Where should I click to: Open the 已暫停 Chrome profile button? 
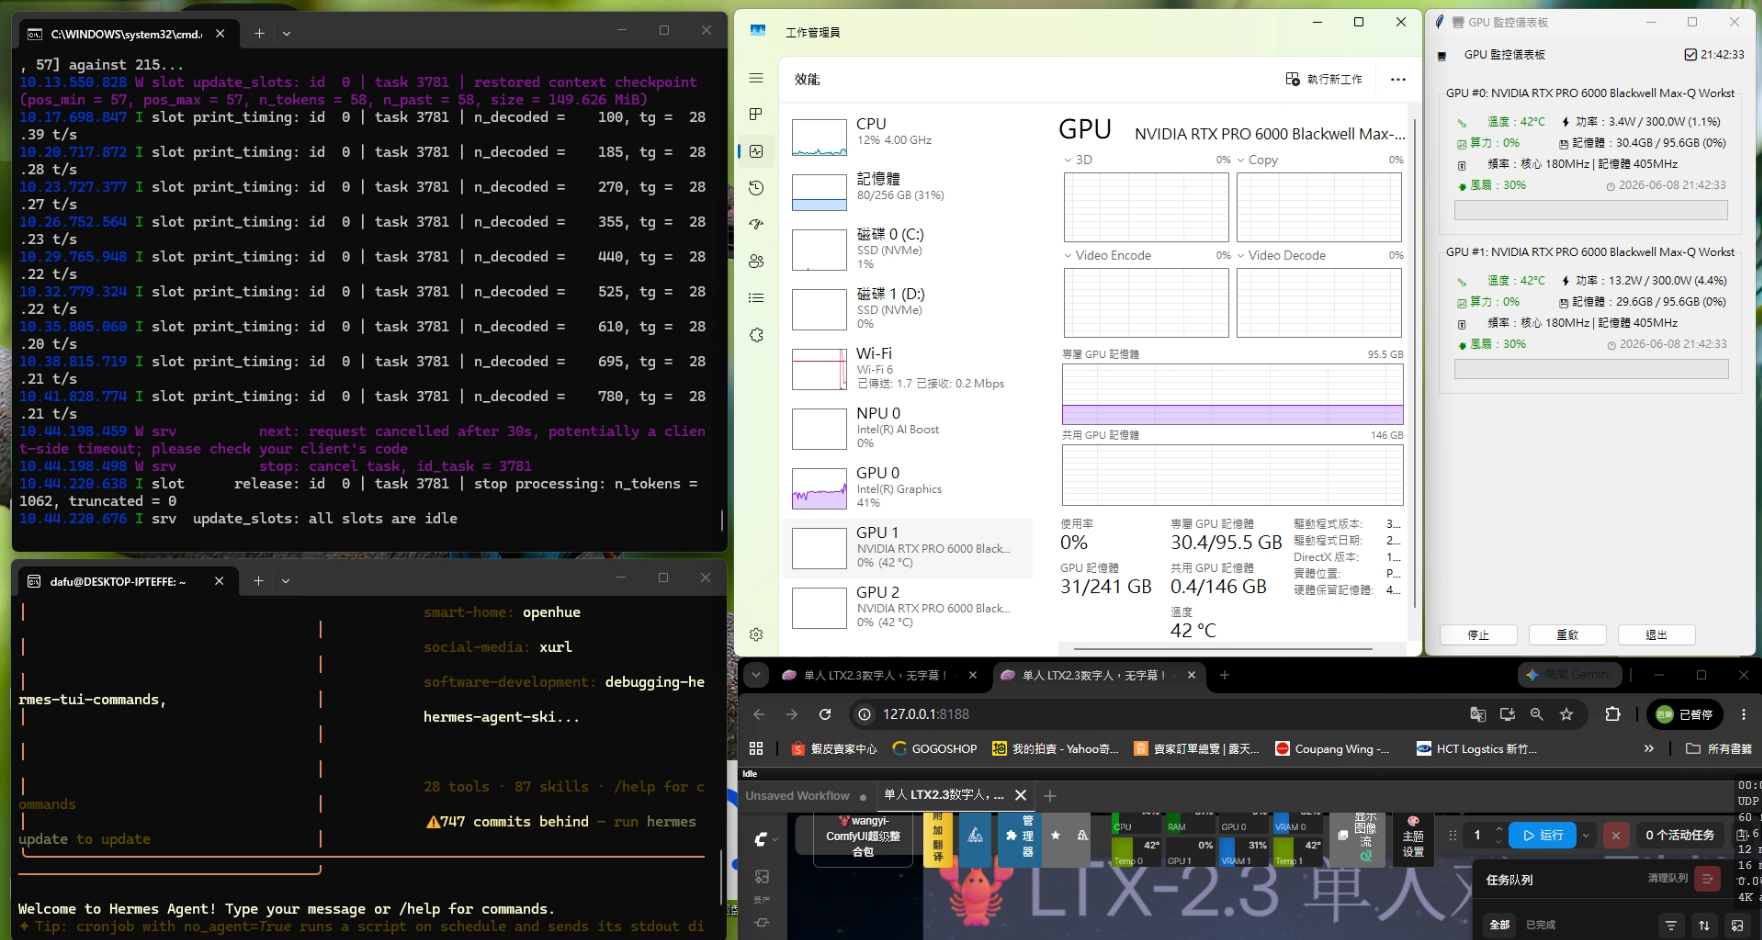[1684, 714]
